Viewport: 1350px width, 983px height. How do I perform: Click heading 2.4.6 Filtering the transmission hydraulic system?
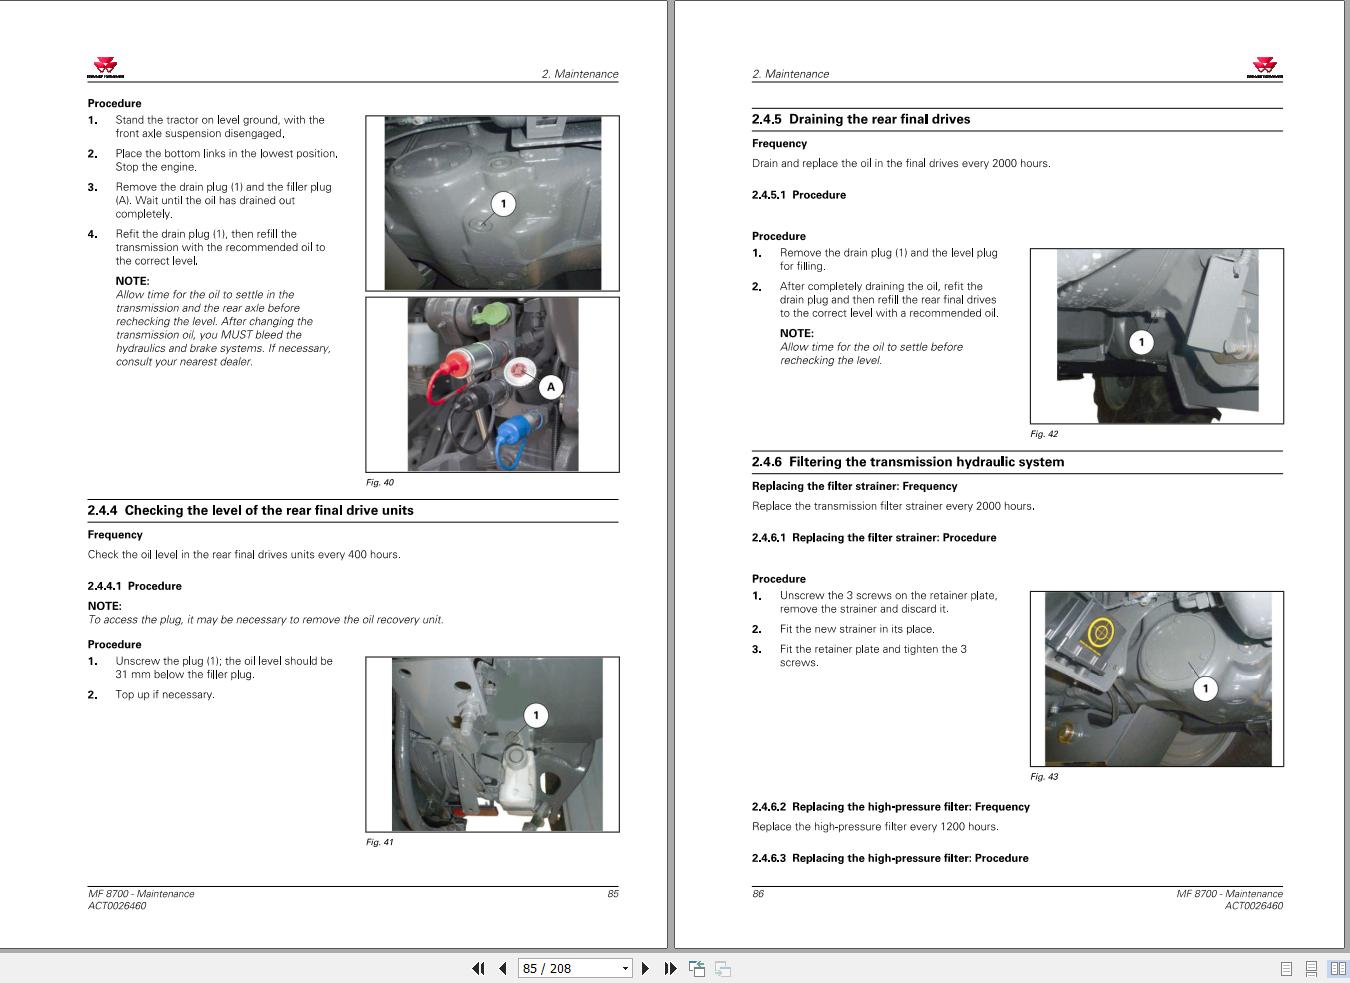(x=908, y=462)
